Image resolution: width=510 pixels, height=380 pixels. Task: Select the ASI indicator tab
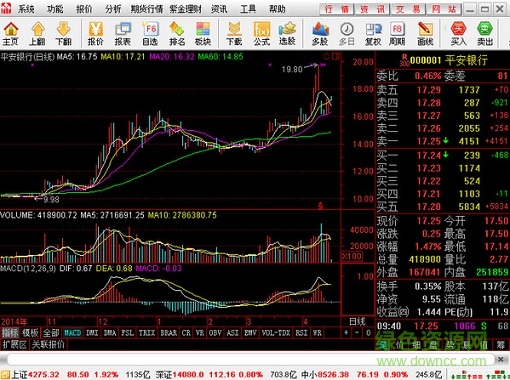pyautogui.click(x=233, y=333)
